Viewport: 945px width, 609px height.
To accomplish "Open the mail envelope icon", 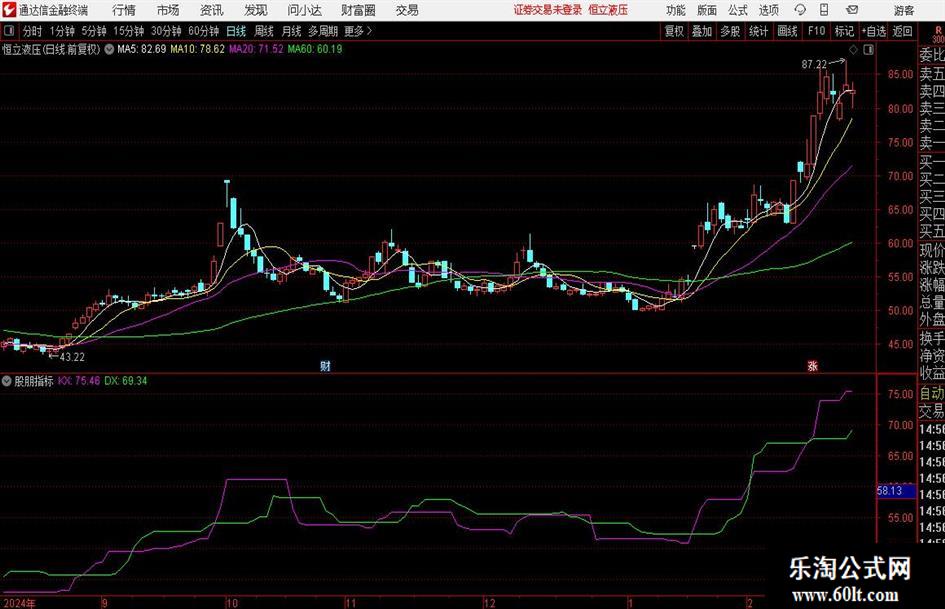I will pos(852,10).
